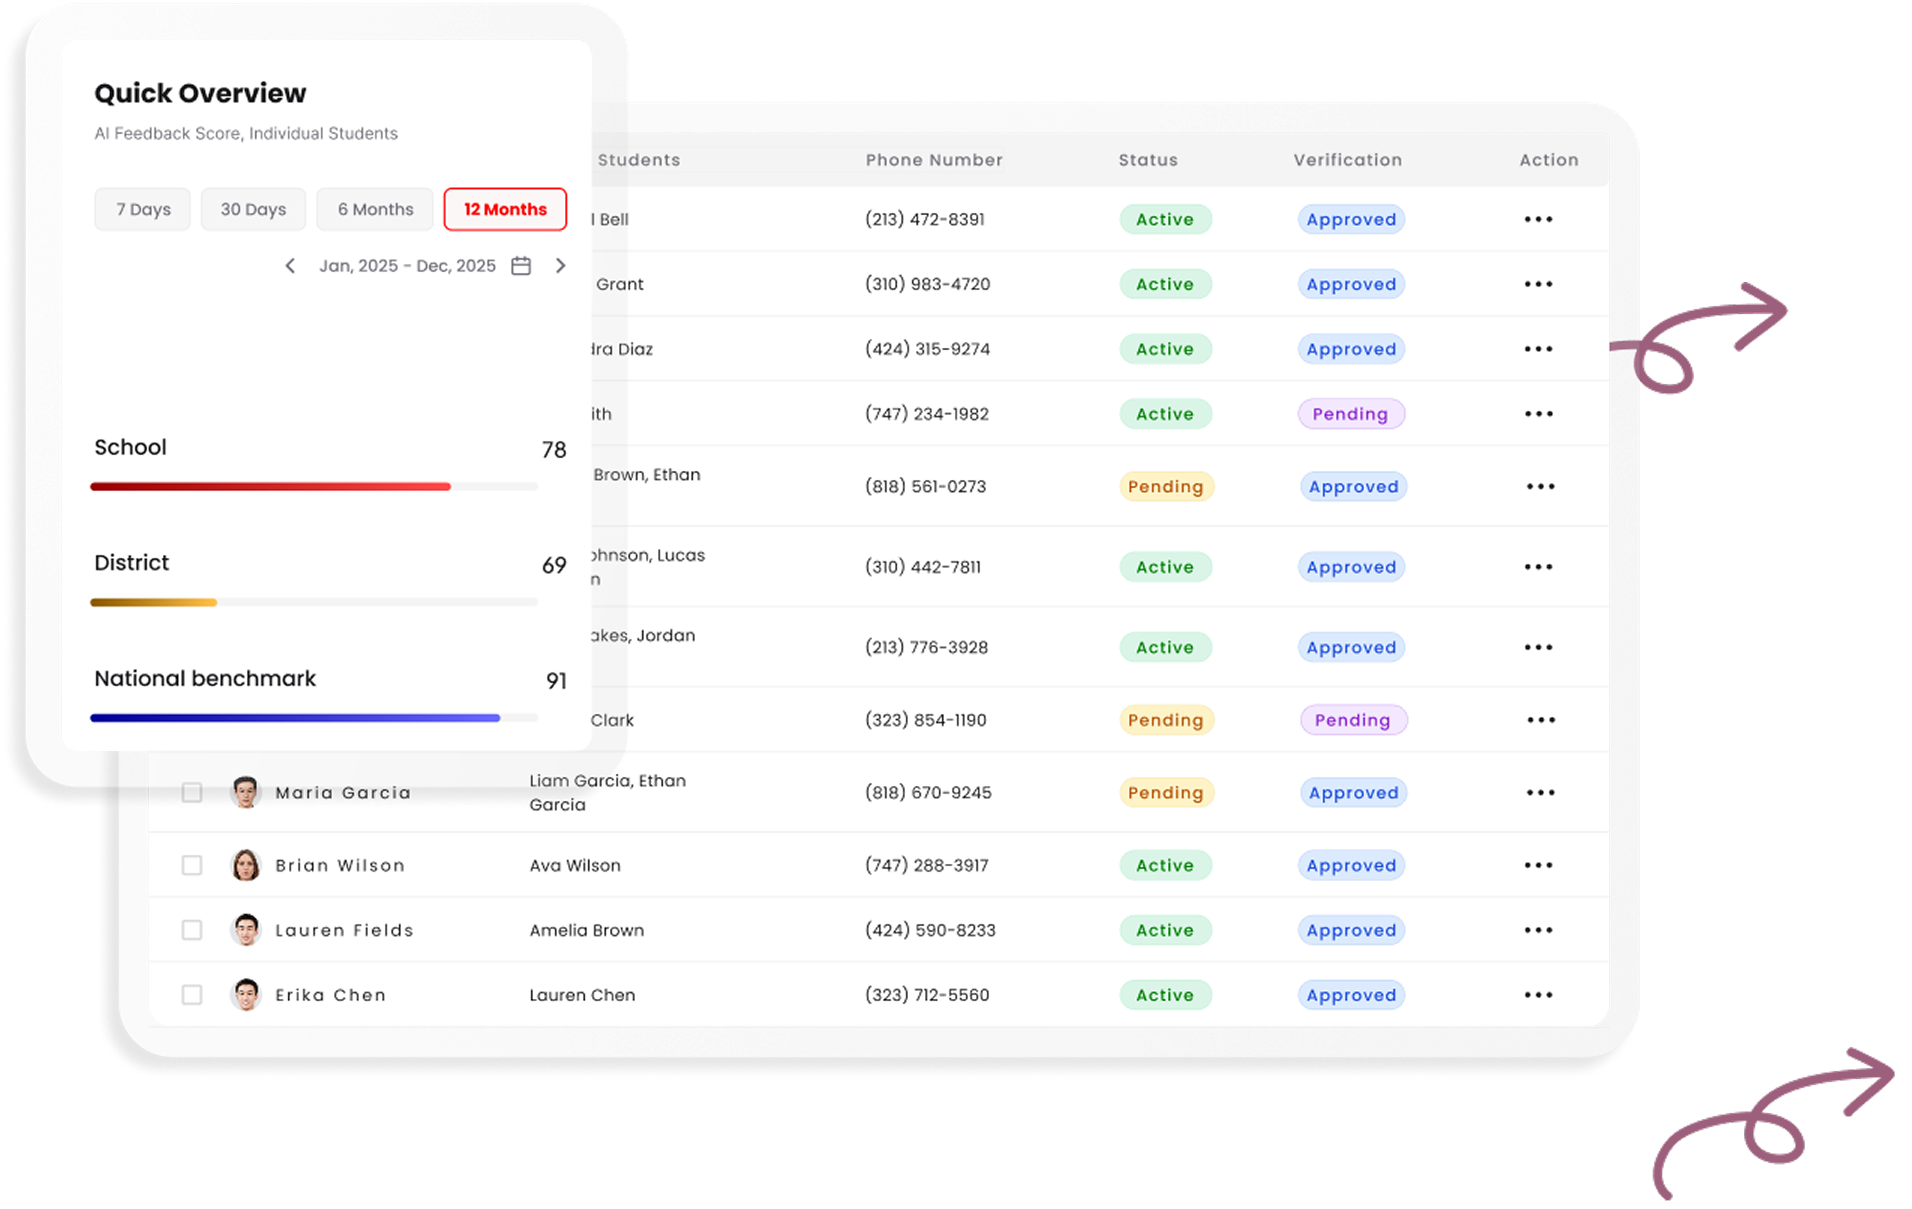Click Maria Garcia's avatar photo

point(245,792)
